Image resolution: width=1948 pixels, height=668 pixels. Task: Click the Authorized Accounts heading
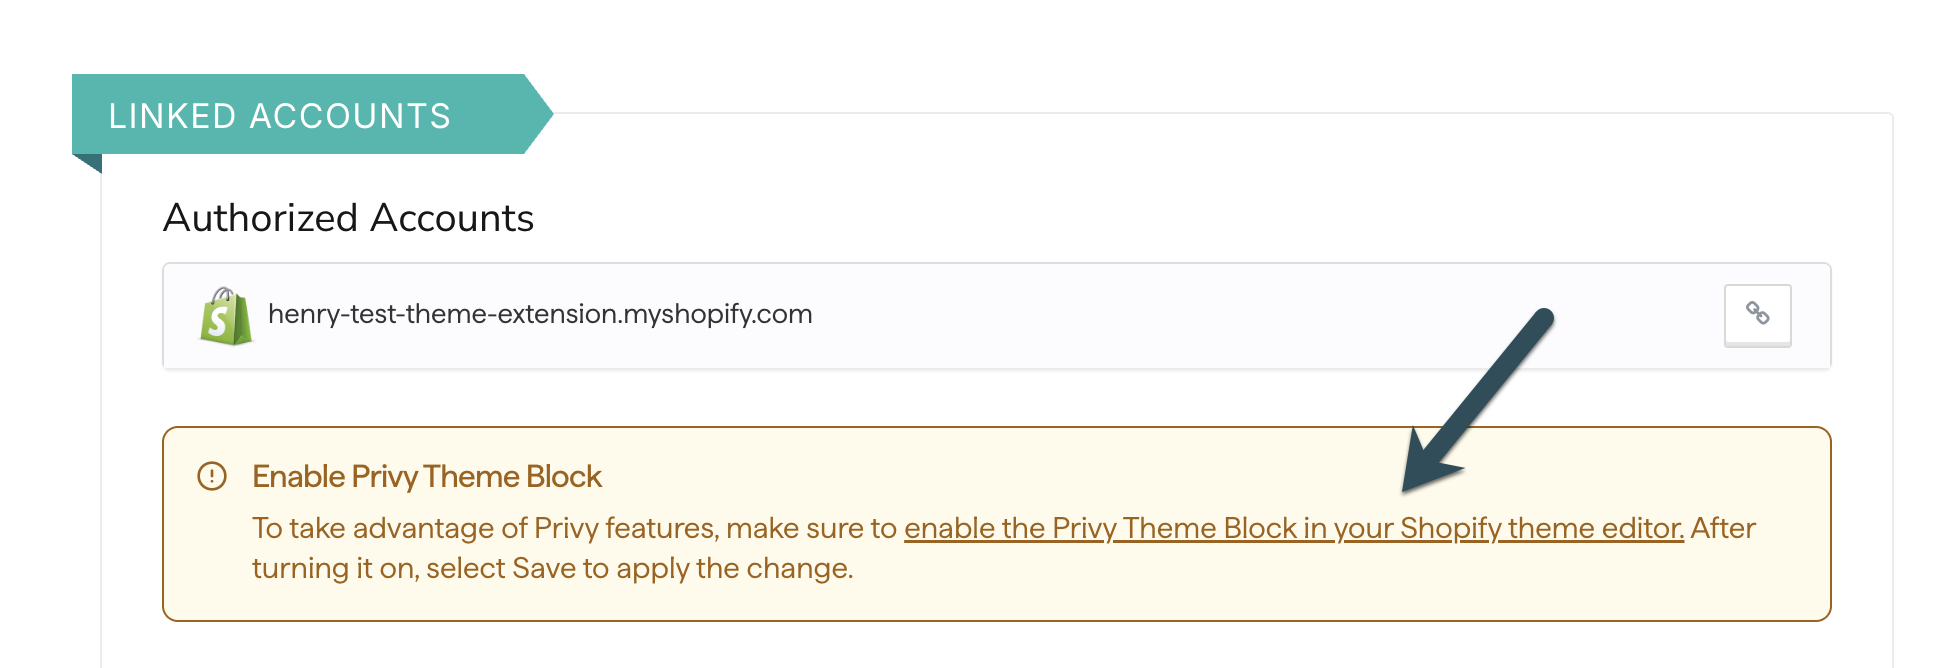point(349,218)
